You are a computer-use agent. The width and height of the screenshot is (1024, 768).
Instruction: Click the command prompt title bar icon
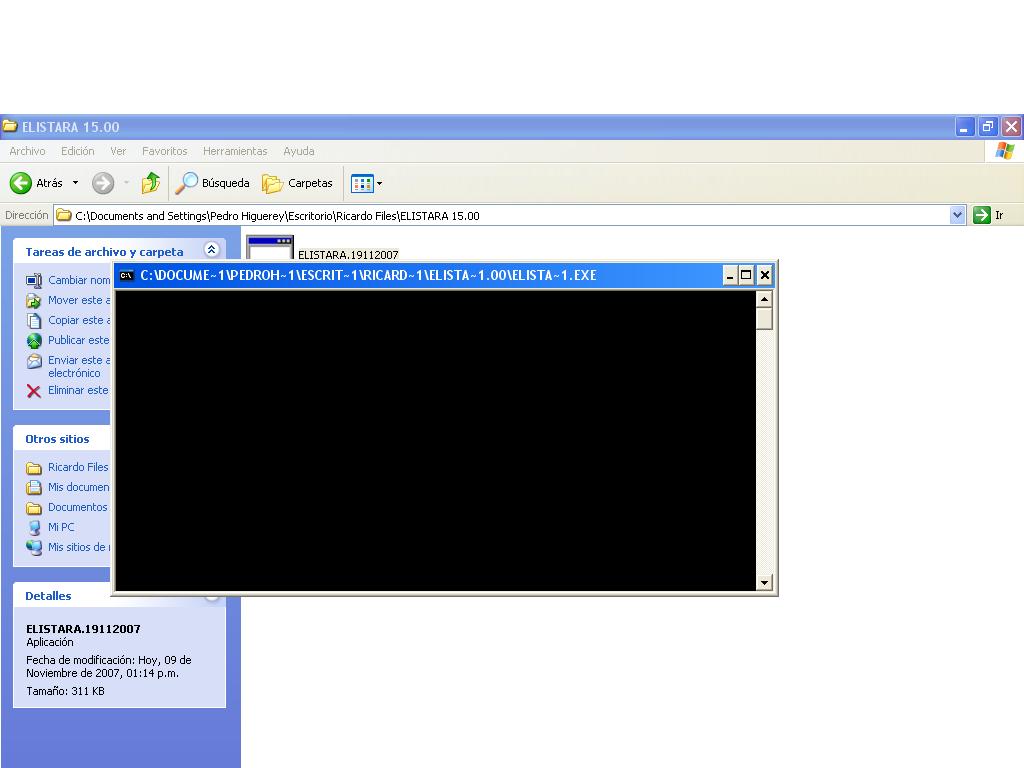(x=127, y=275)
